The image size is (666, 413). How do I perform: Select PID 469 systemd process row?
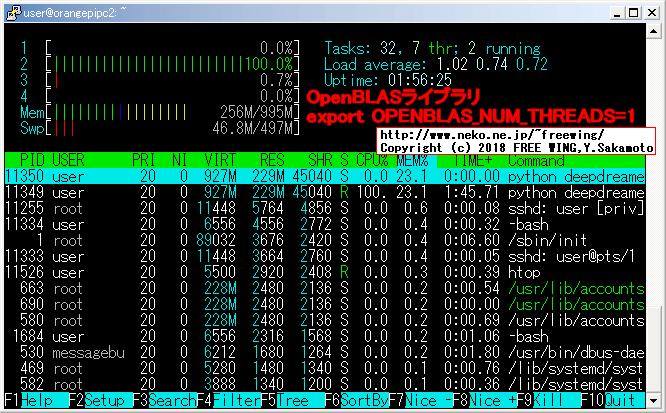tap(325, 368)
